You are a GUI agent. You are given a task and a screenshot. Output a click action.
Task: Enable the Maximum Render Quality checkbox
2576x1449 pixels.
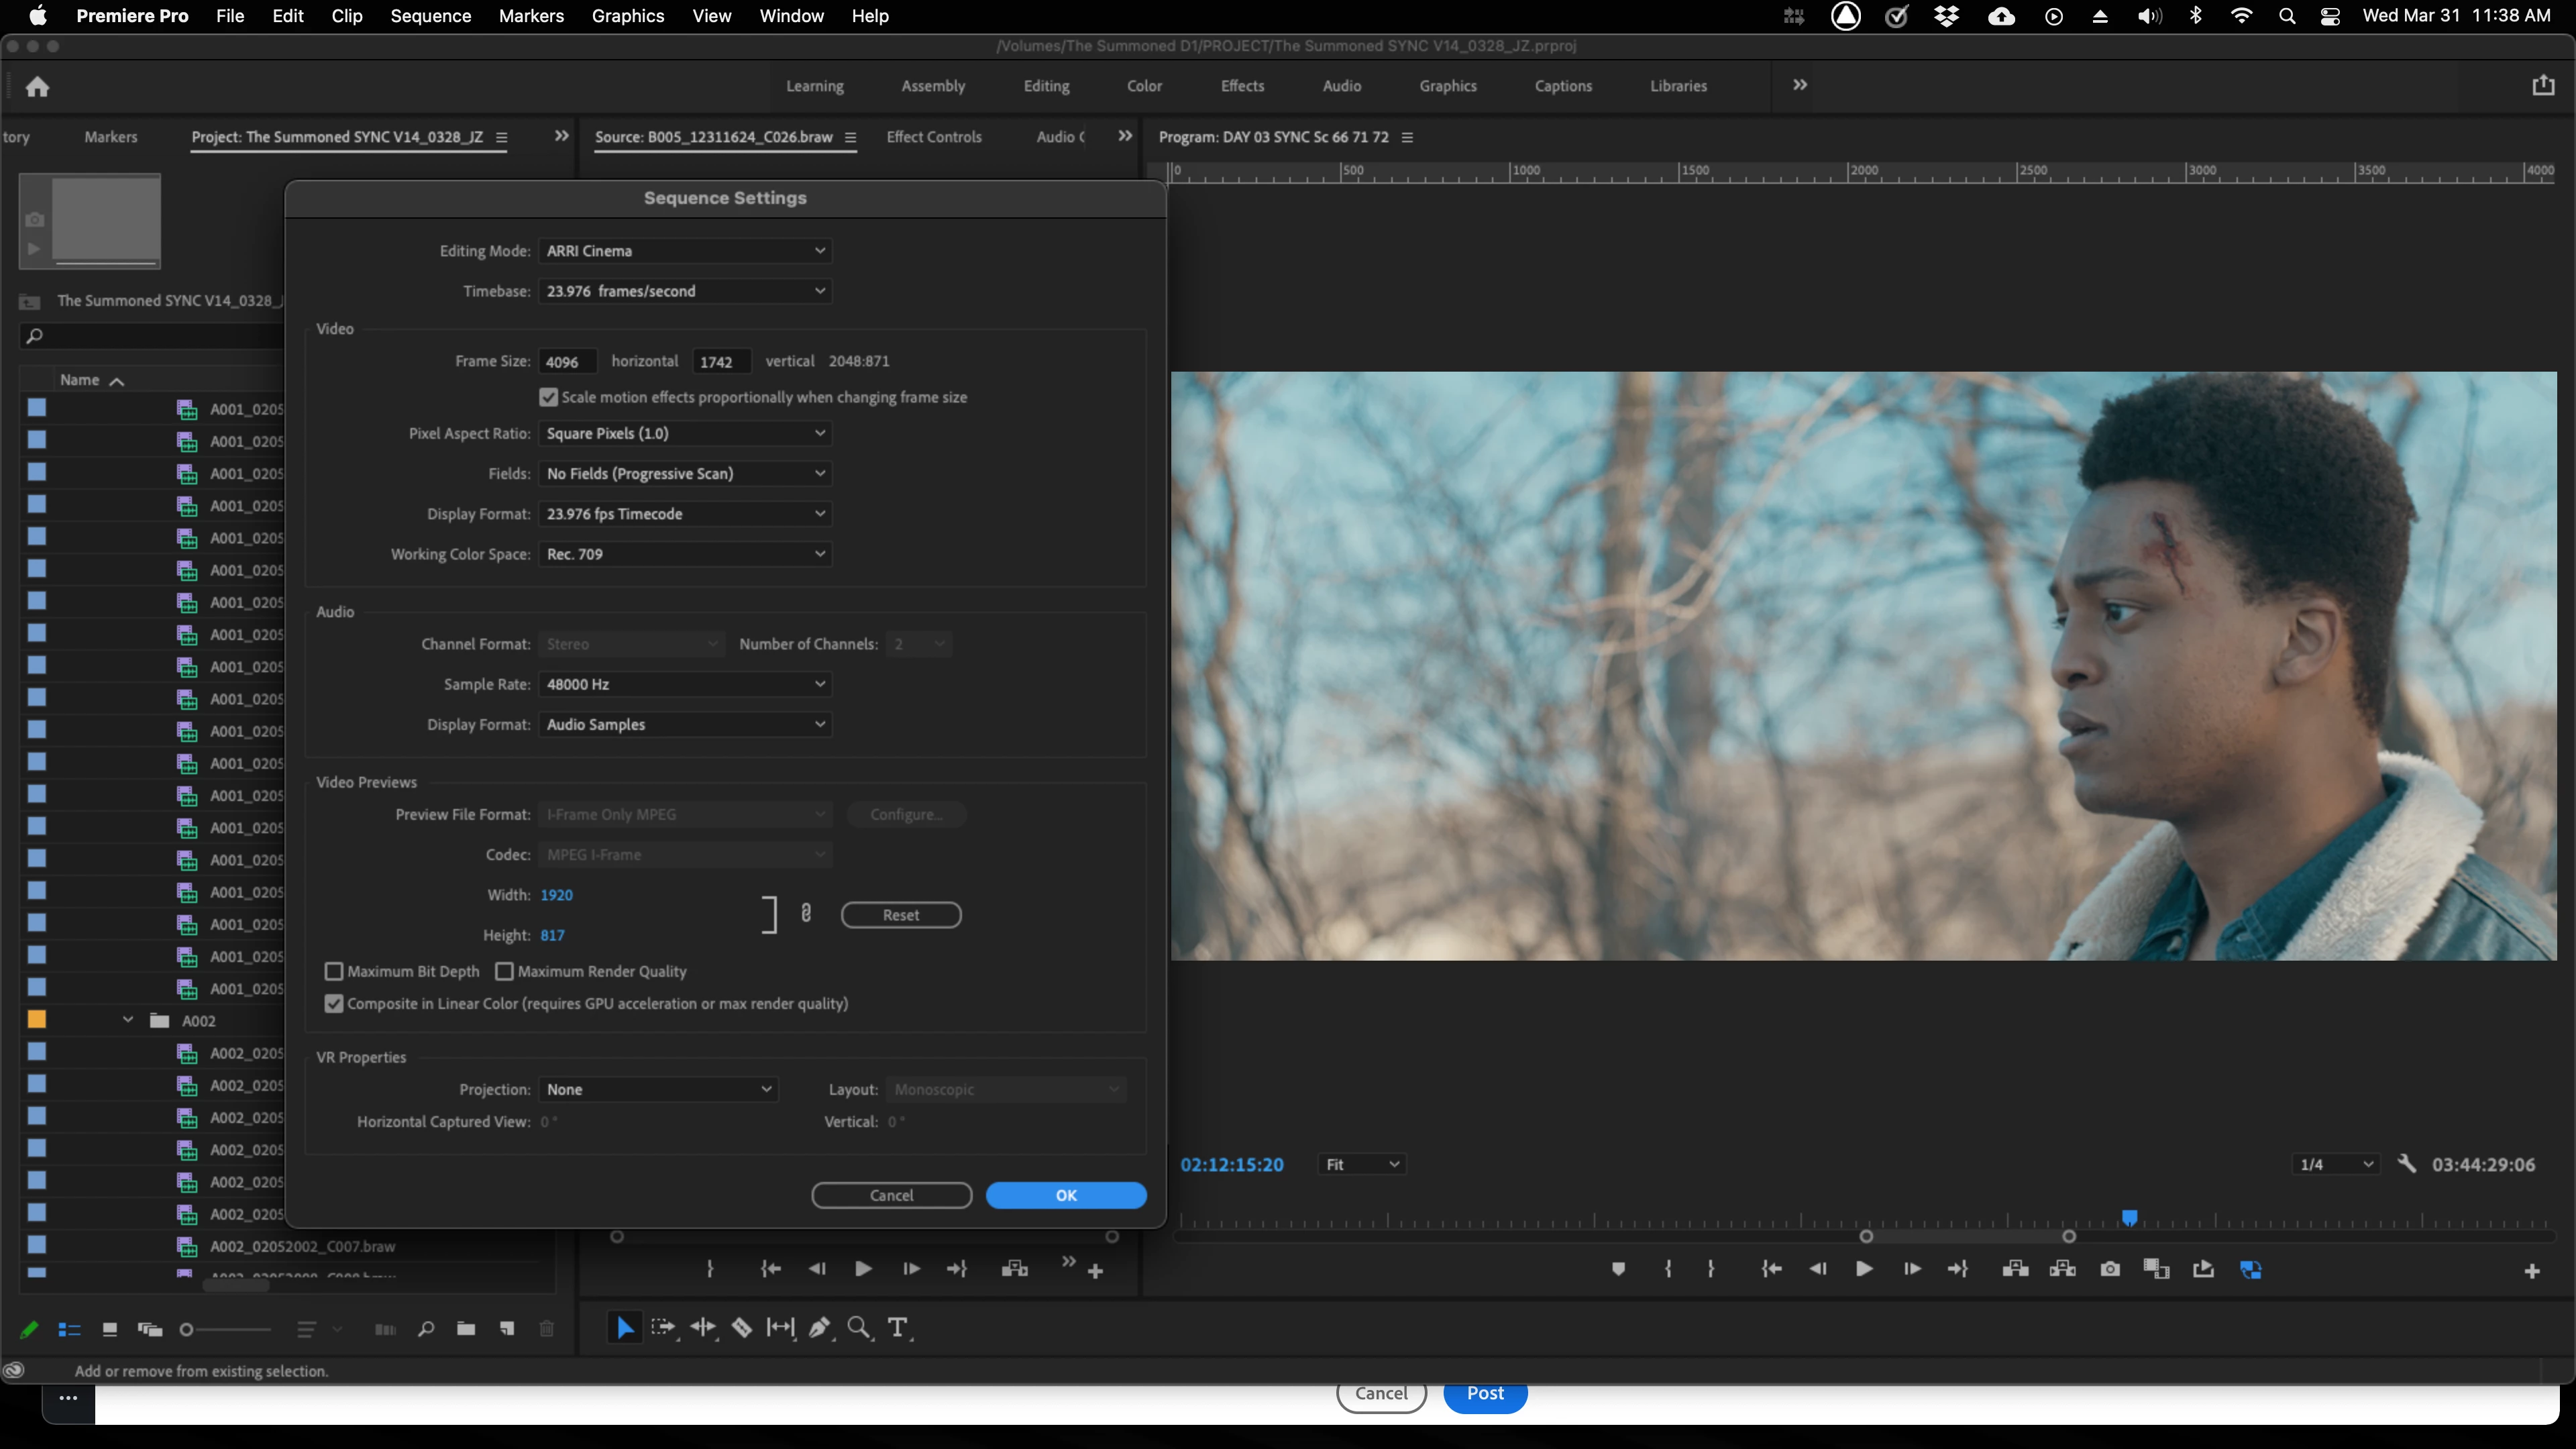point(505,971)
